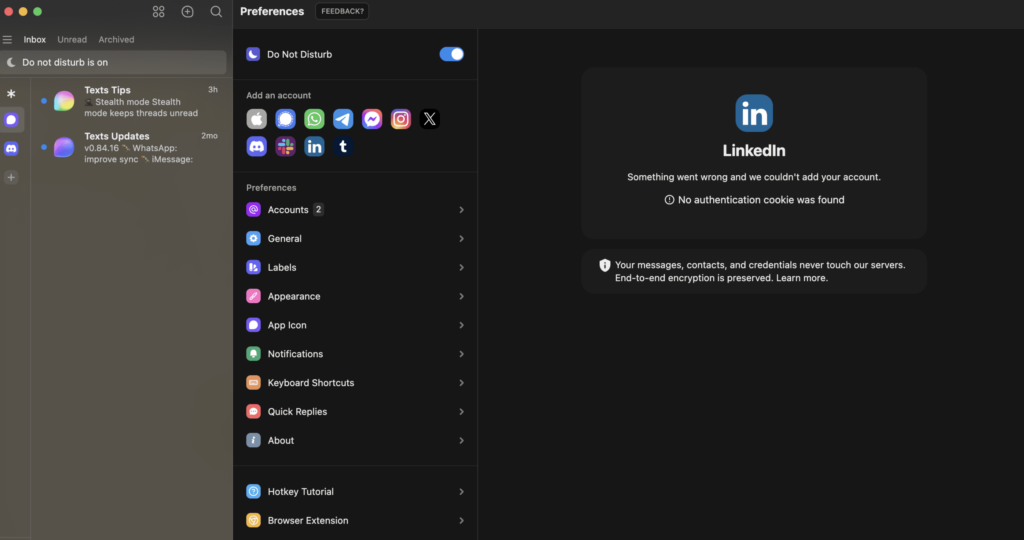Add a Slack account via its icon
Viewport: 1024px width, 540px height.
pyautogui.click(x=286, y=147)
